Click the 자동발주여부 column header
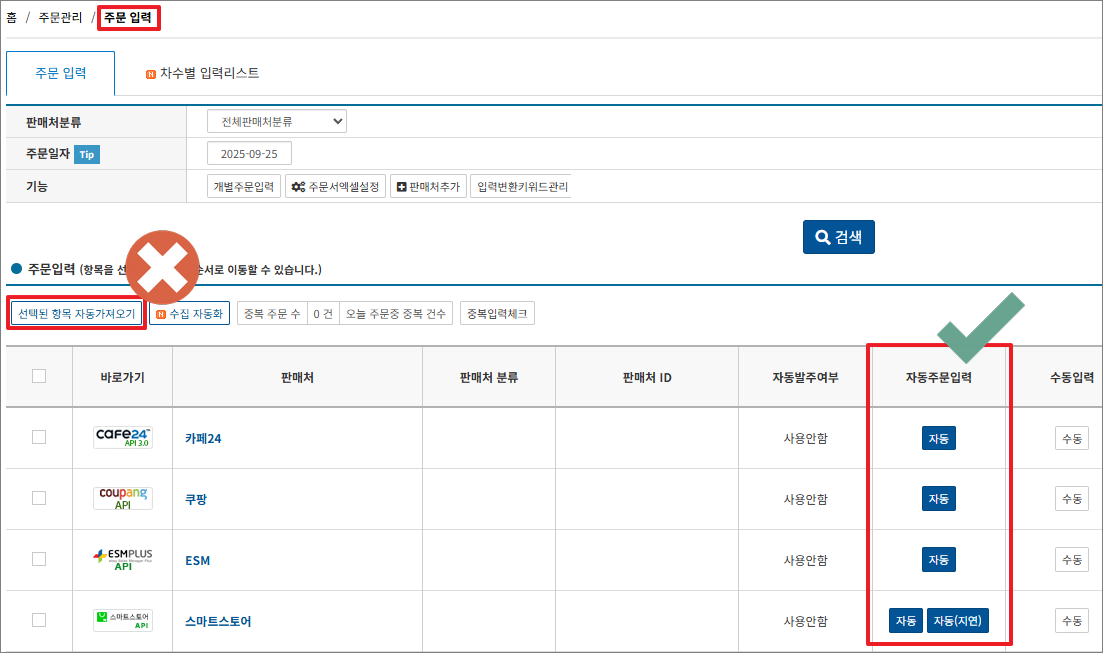This screenshot has height=653, width=1103. 805,377
